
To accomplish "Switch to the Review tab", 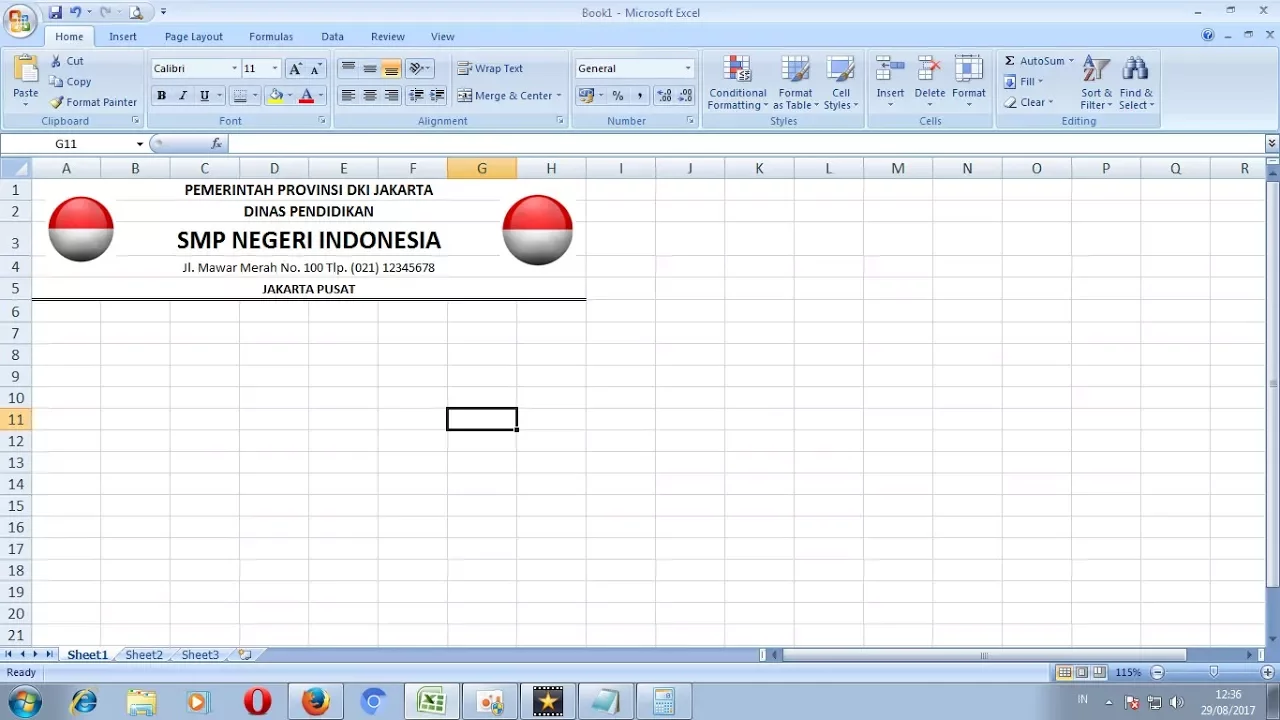I will (x=388, y=37).
